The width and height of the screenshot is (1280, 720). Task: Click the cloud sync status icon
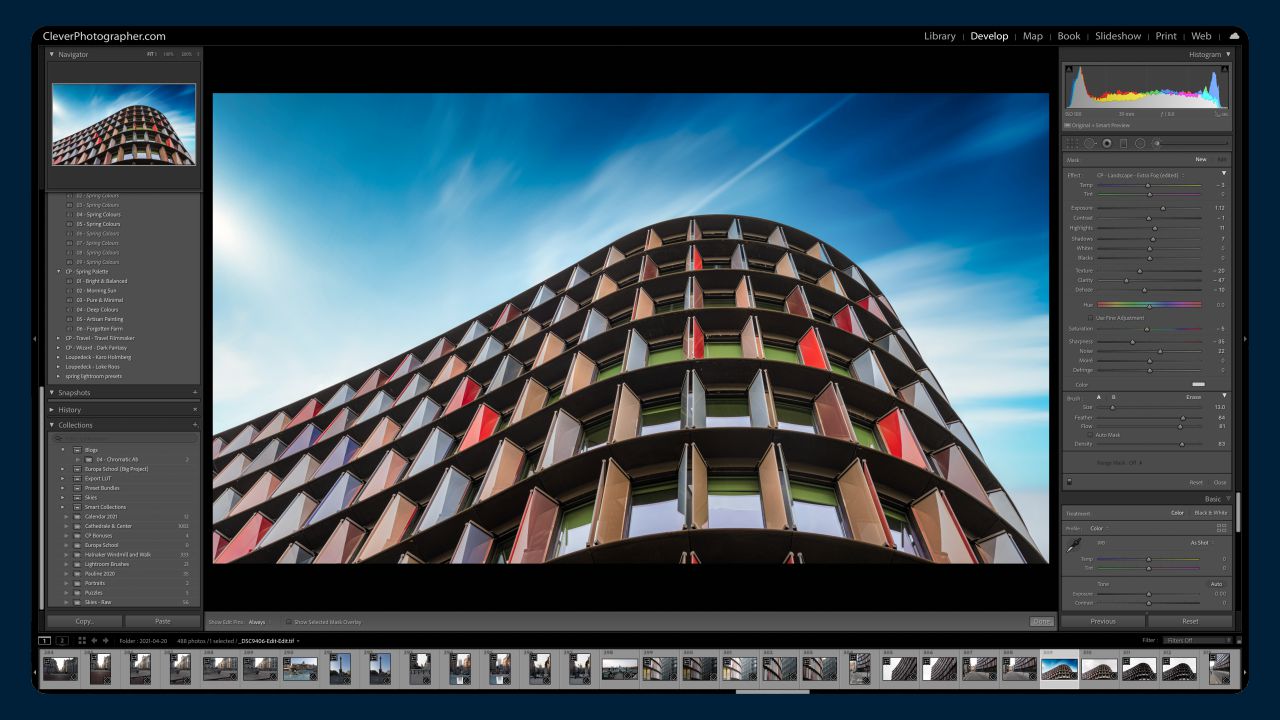coord(1234,36)
